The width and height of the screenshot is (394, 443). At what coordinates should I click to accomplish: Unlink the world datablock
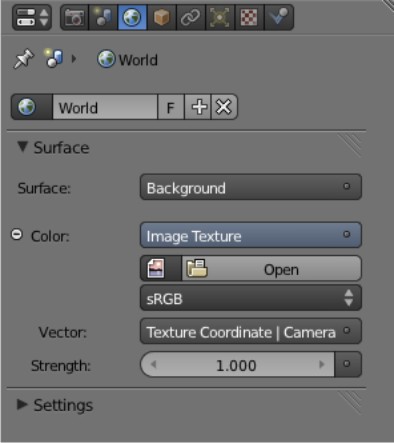pyautogui.click(x=224, y=107)
